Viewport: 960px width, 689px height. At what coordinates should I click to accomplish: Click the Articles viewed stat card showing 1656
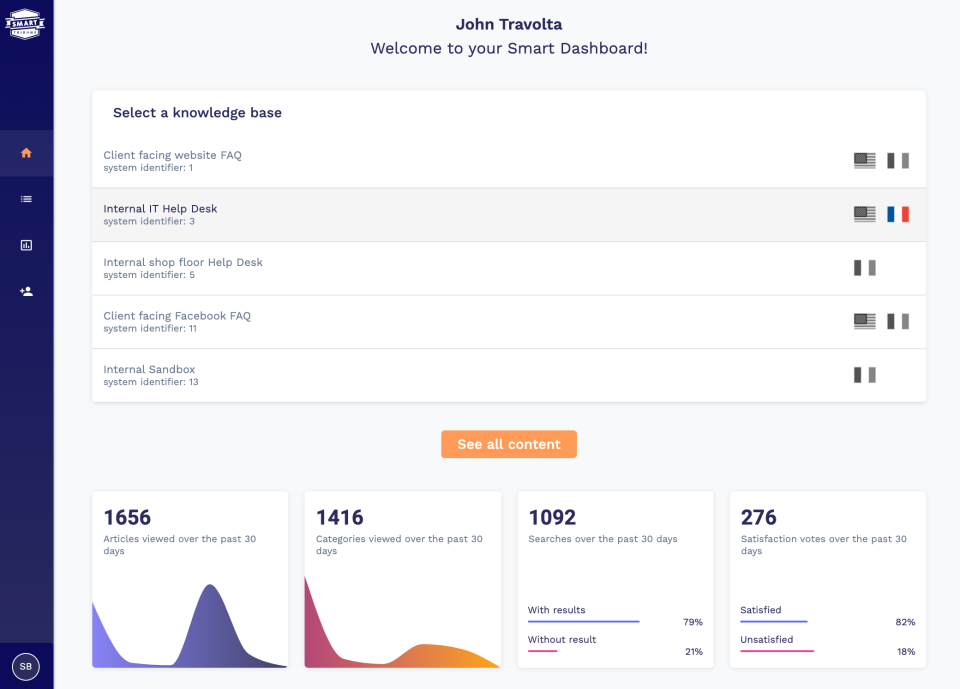(190, 580)
